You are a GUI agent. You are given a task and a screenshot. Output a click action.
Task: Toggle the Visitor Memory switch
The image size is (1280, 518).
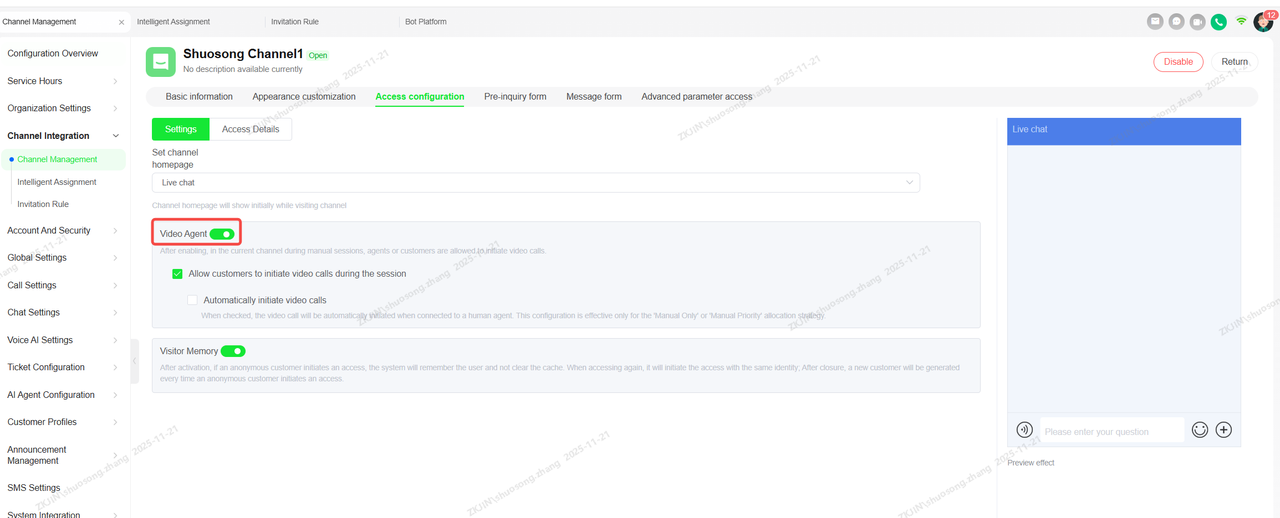click(233, 351)
